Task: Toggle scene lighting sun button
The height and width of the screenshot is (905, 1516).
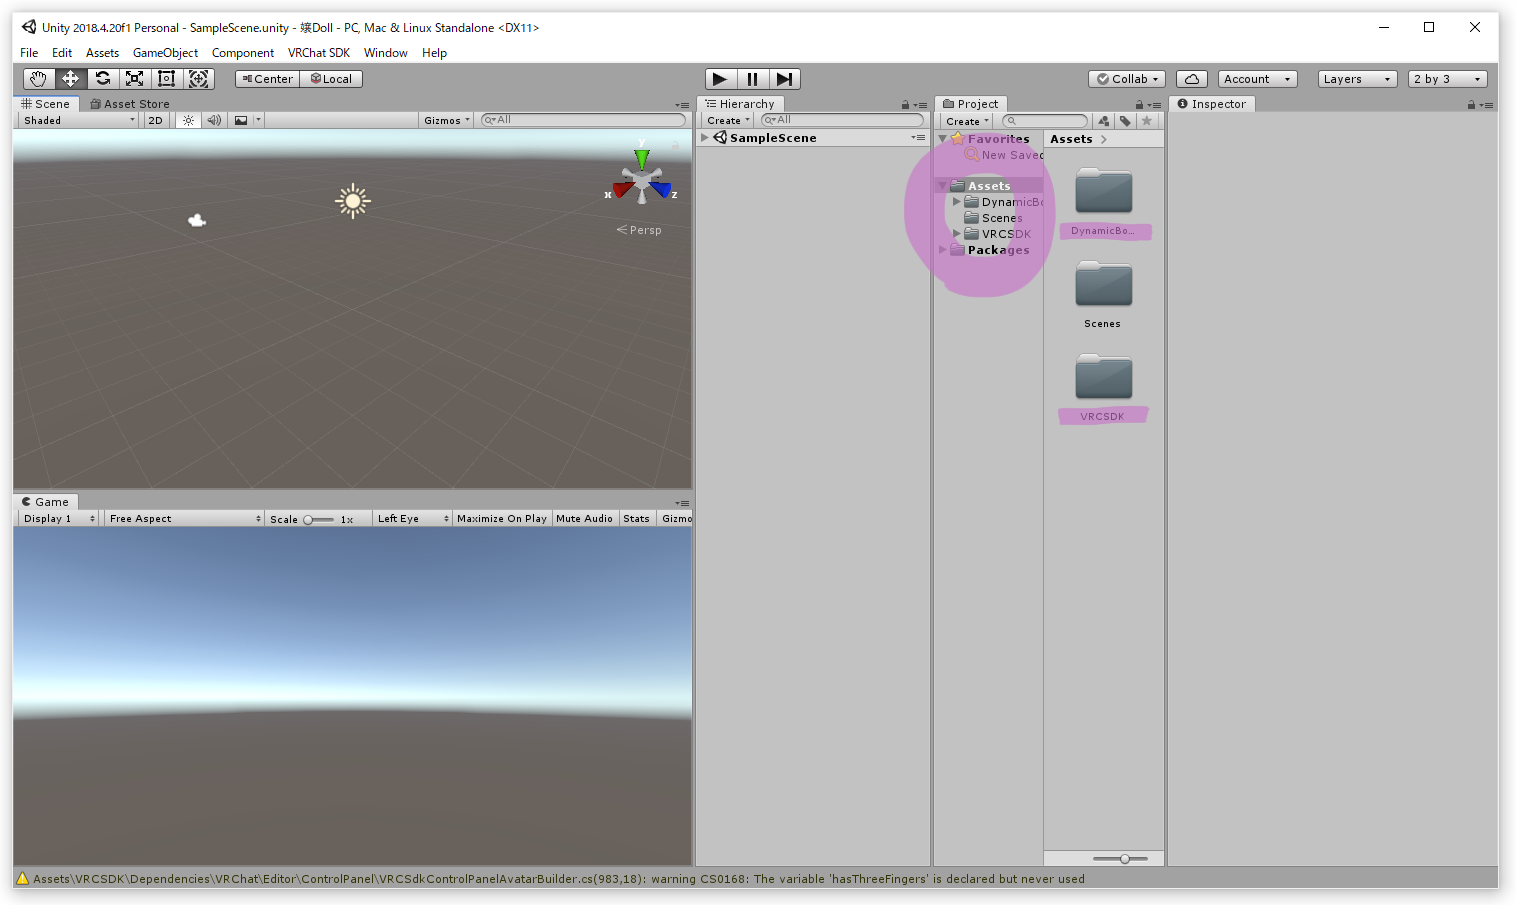Action: [188, 120]
